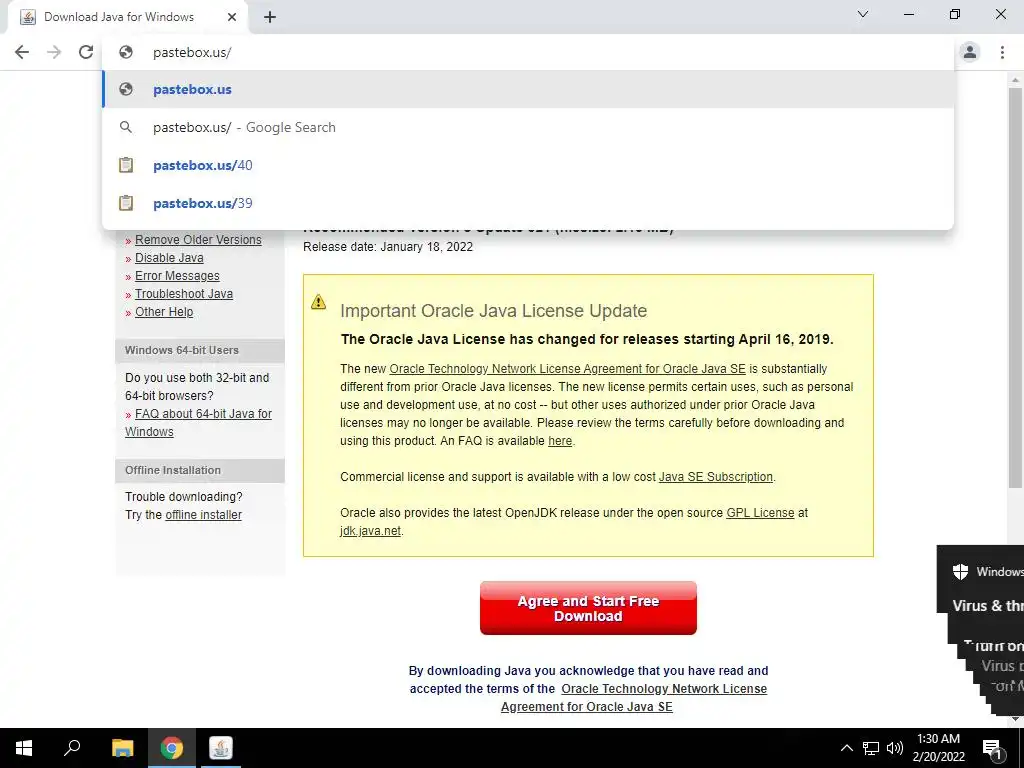Open the Windows Start menu
The image size is (1024, 768).
click(x=24, y=748)
